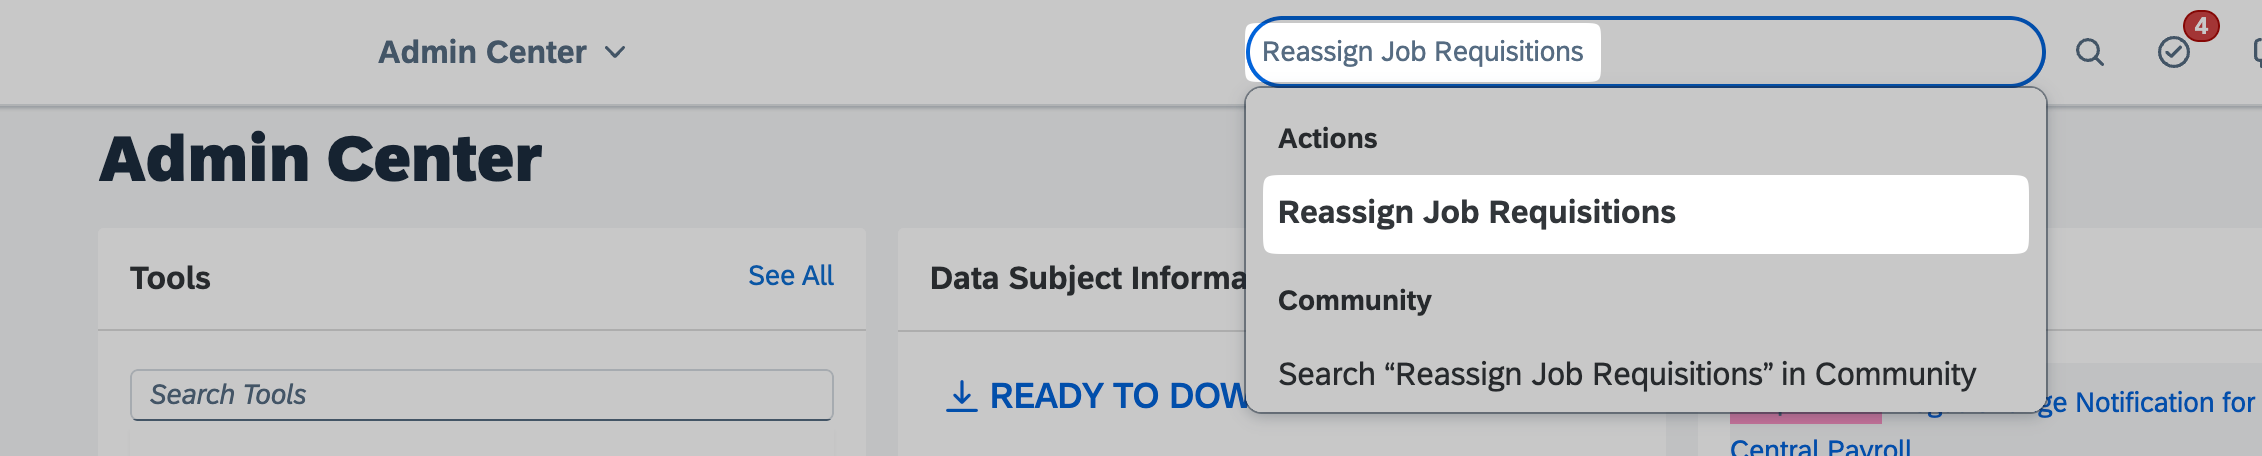Viewport: 2262px width, 456px height.
Task: Open the Central Payroll link
Action: pyautogui.click(x=1820, y=446)
